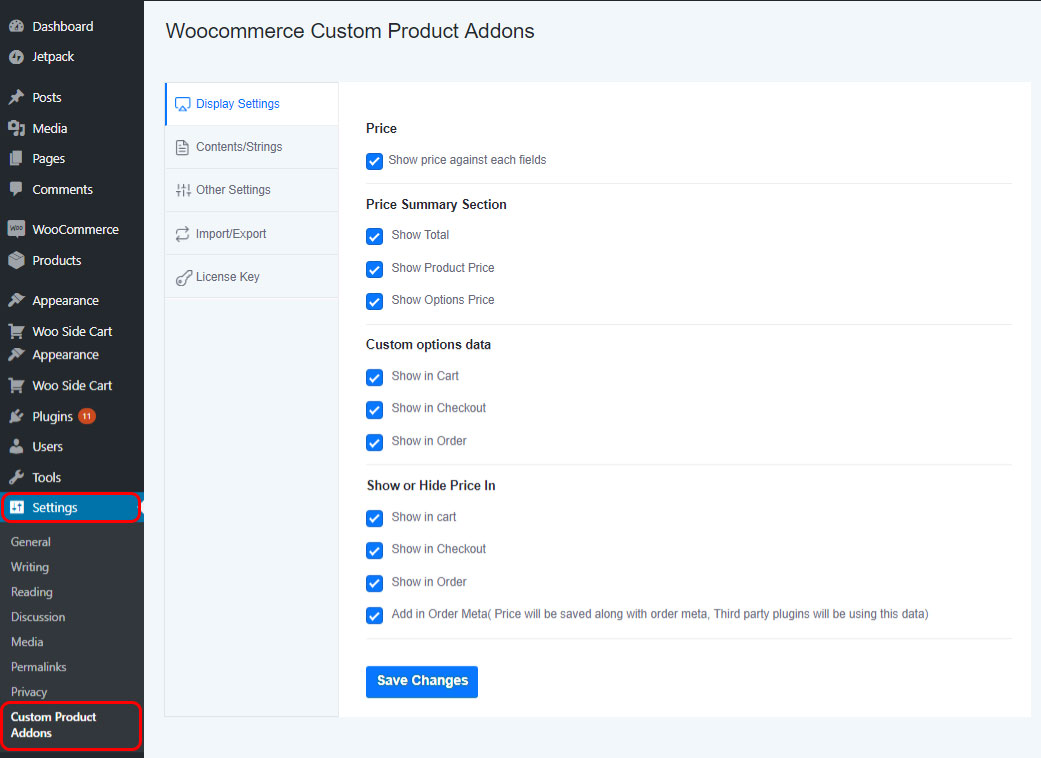
Task: Toggle Show in Cart under Custom options data
Action: pyautogui.click(x=374, y=378)
